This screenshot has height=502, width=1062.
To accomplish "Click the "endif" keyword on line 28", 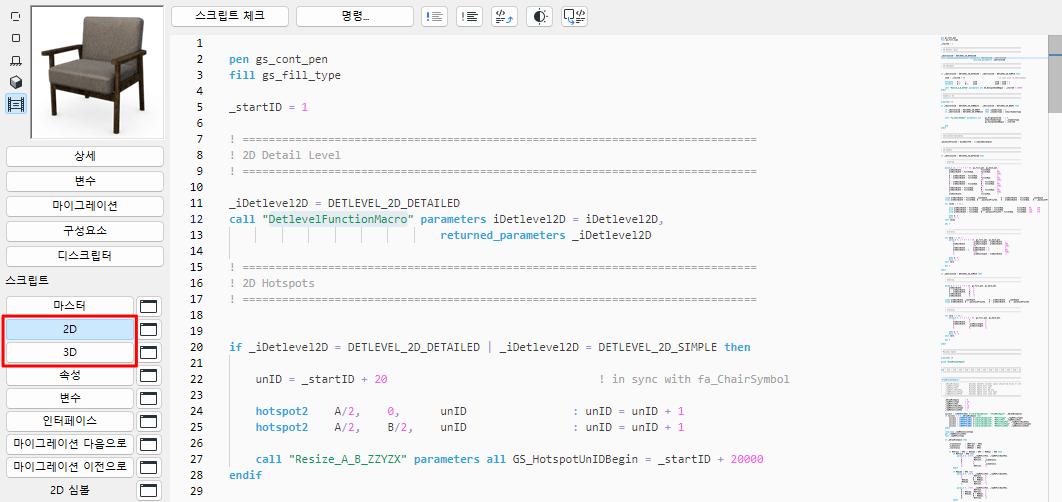I will (245, 476).
